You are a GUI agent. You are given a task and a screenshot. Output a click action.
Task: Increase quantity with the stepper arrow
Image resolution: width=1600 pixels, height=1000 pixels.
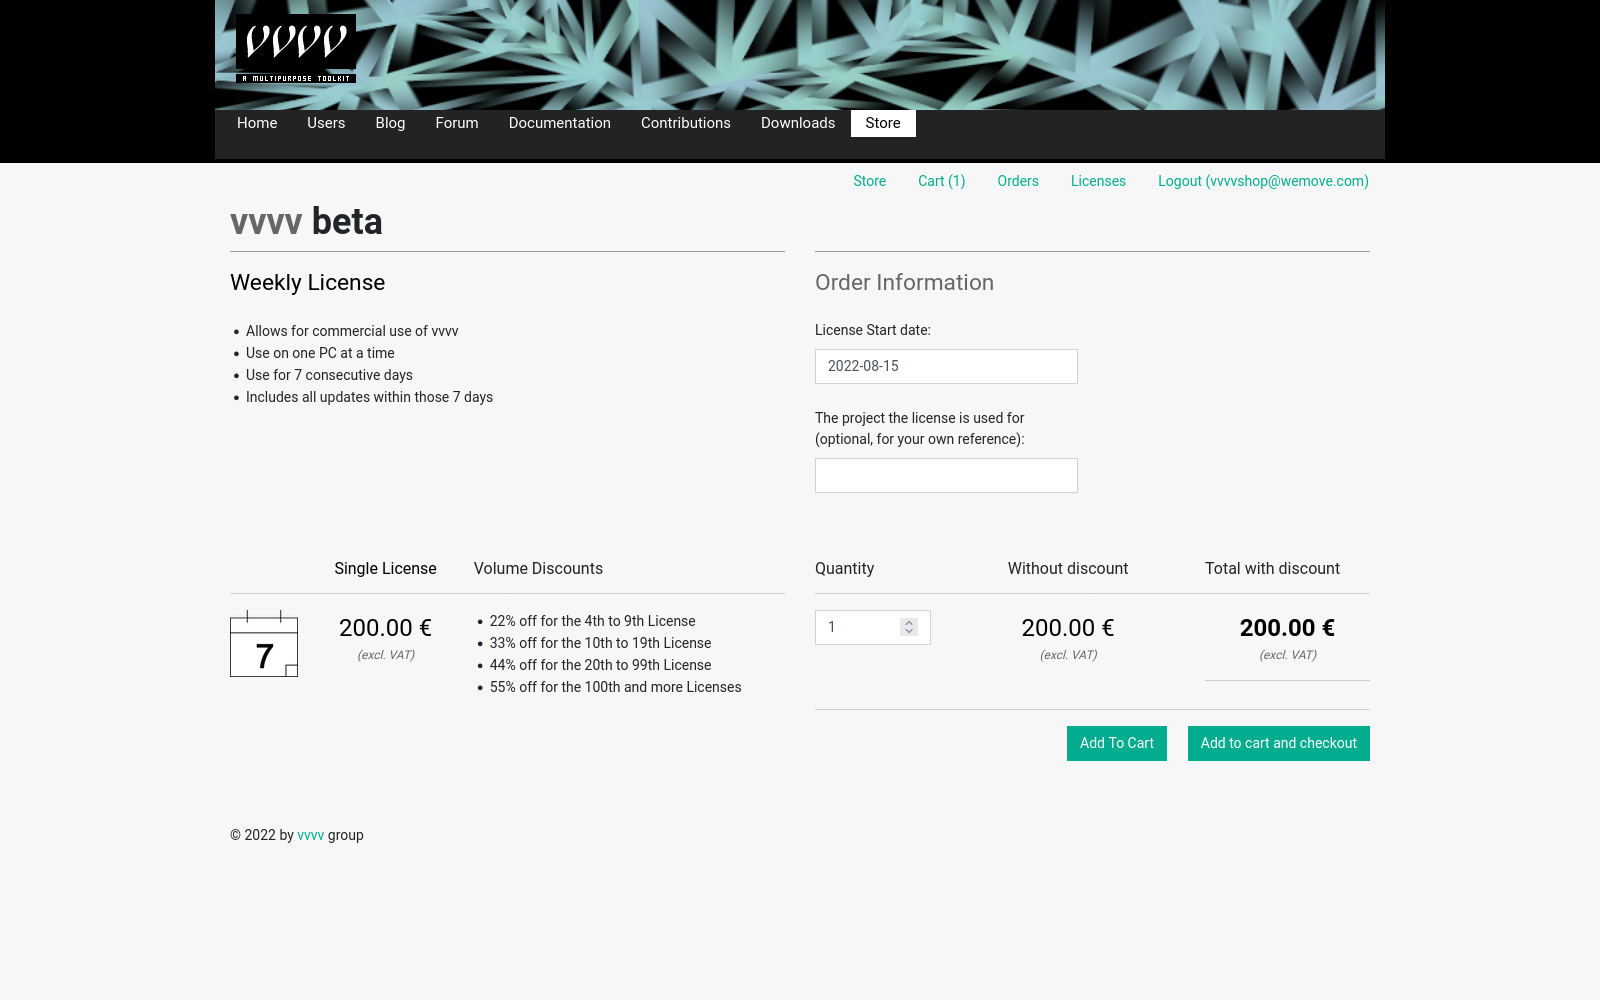909,622
